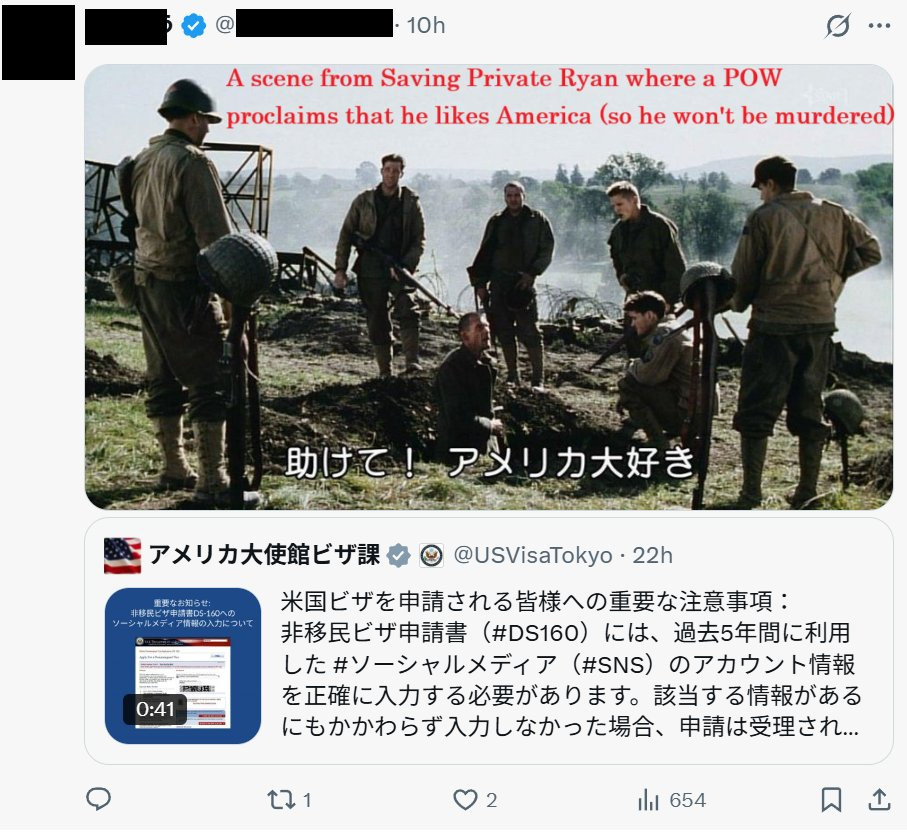907x840 pixels.
Task: Click the share upload icon
Action: click(x=879, y=800)
